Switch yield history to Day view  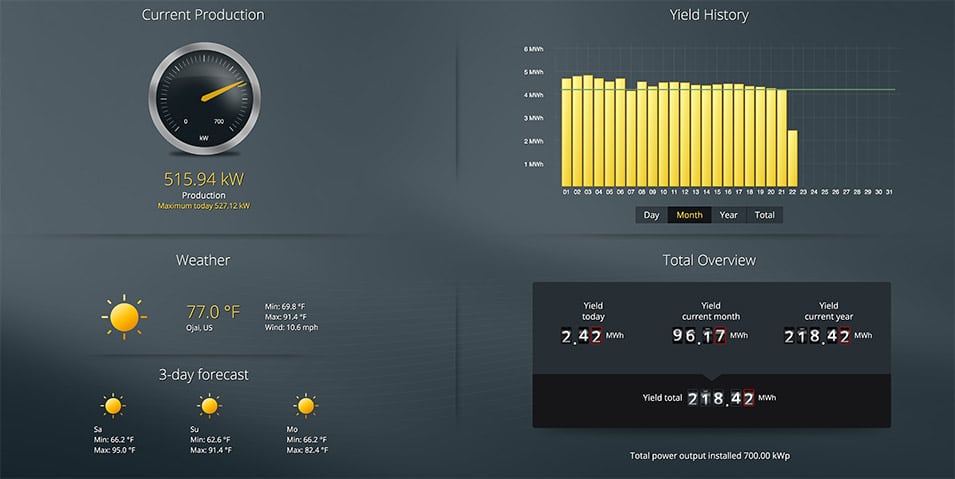[x=652, y=215]
